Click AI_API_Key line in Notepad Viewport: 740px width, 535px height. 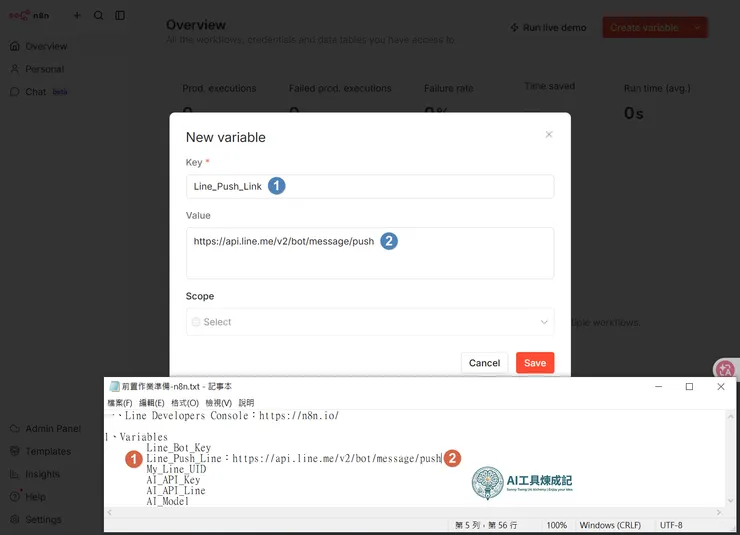pyautogui.click(x=173, y=480)
